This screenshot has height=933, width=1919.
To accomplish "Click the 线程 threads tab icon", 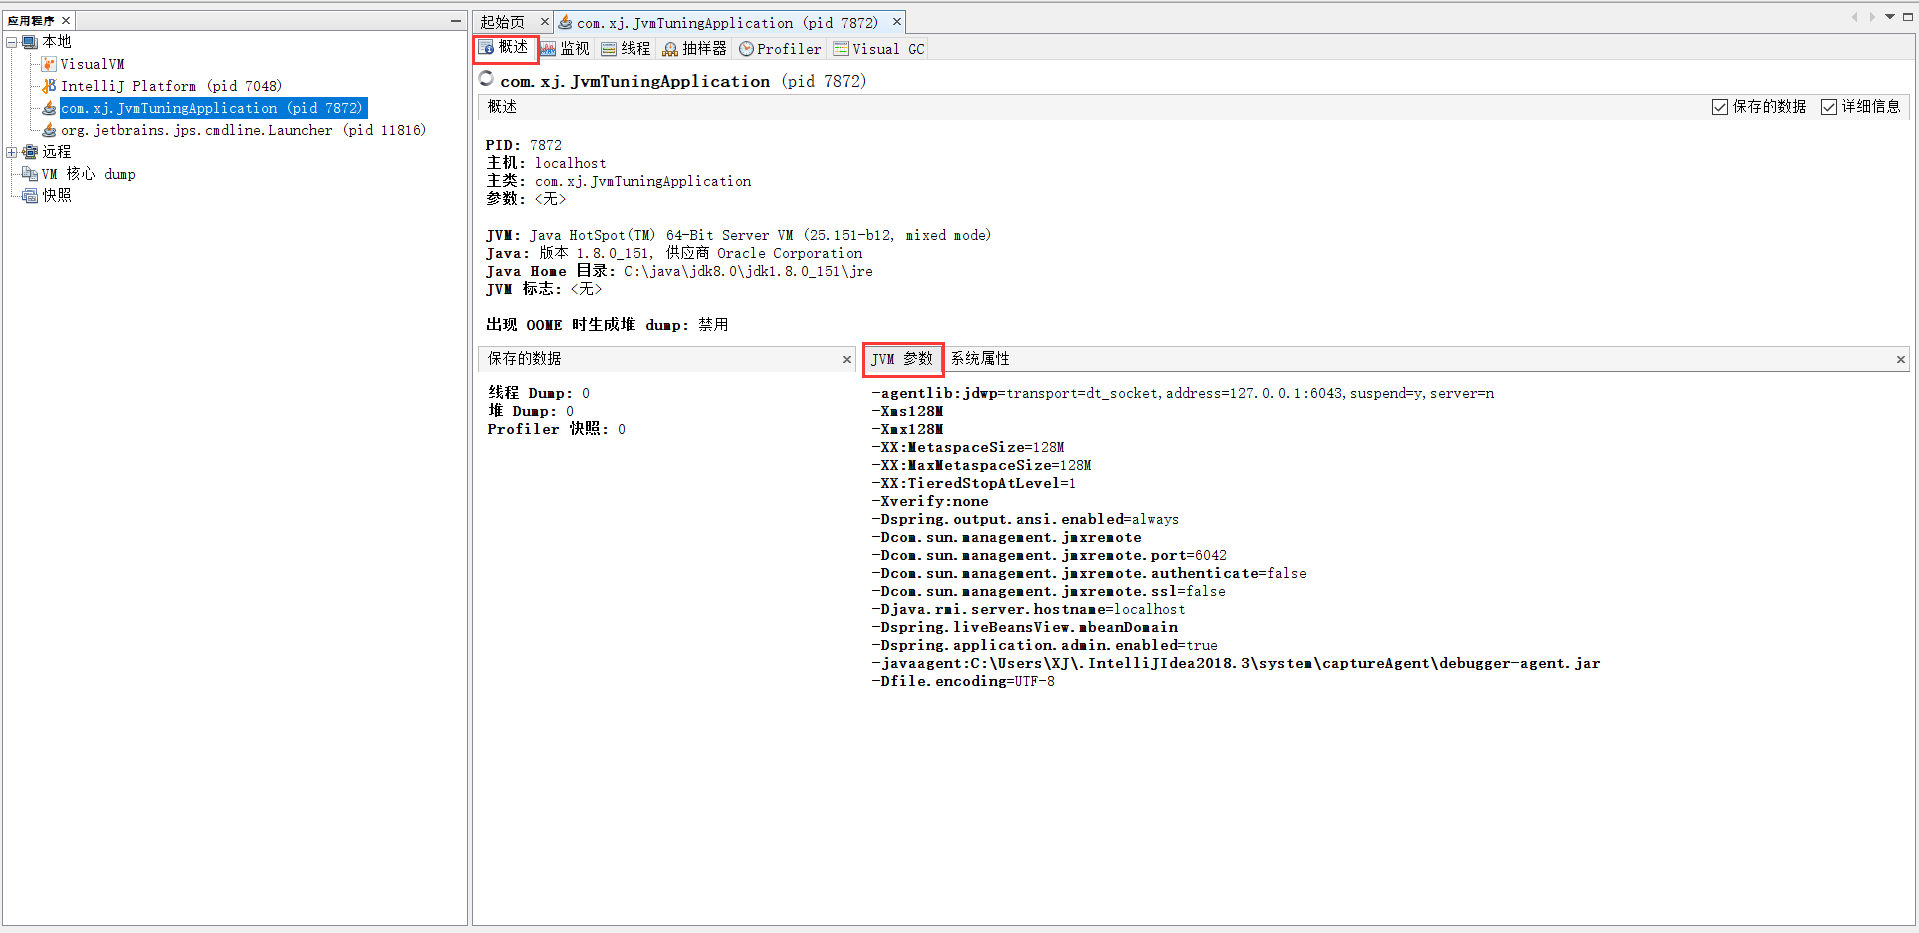I will [609, 49].
